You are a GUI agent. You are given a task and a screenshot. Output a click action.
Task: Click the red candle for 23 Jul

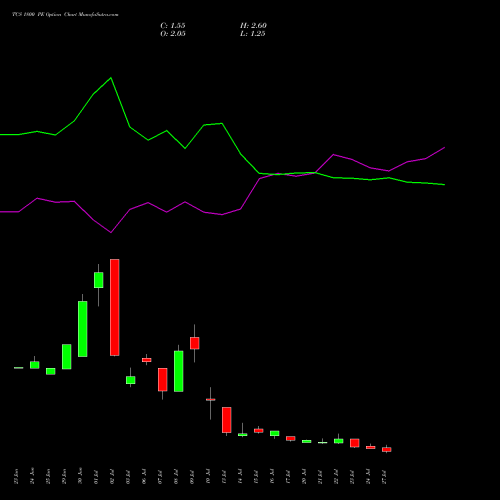click(355, 443)
